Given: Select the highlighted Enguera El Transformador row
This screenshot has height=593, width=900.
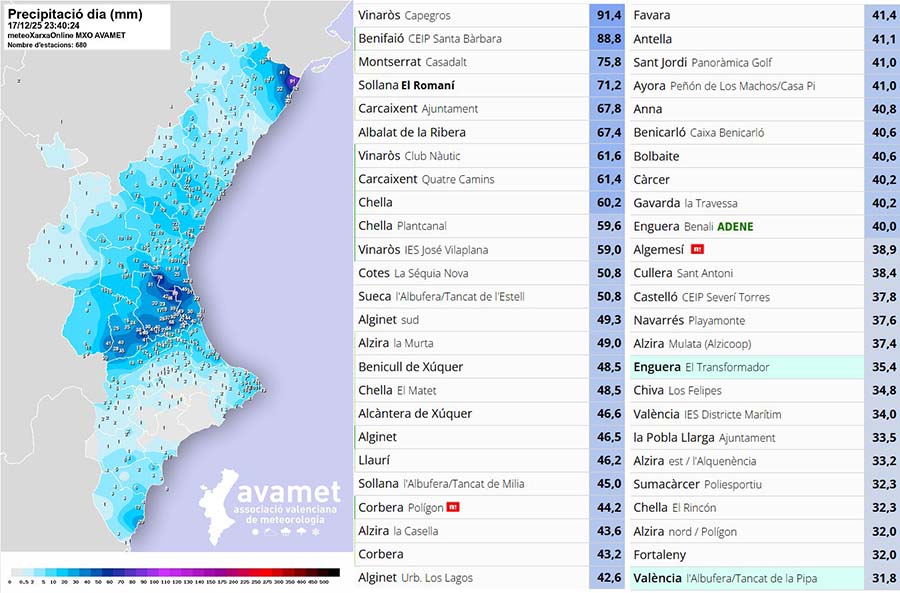Looking at the screenshot, I should [x=701, y=367].
